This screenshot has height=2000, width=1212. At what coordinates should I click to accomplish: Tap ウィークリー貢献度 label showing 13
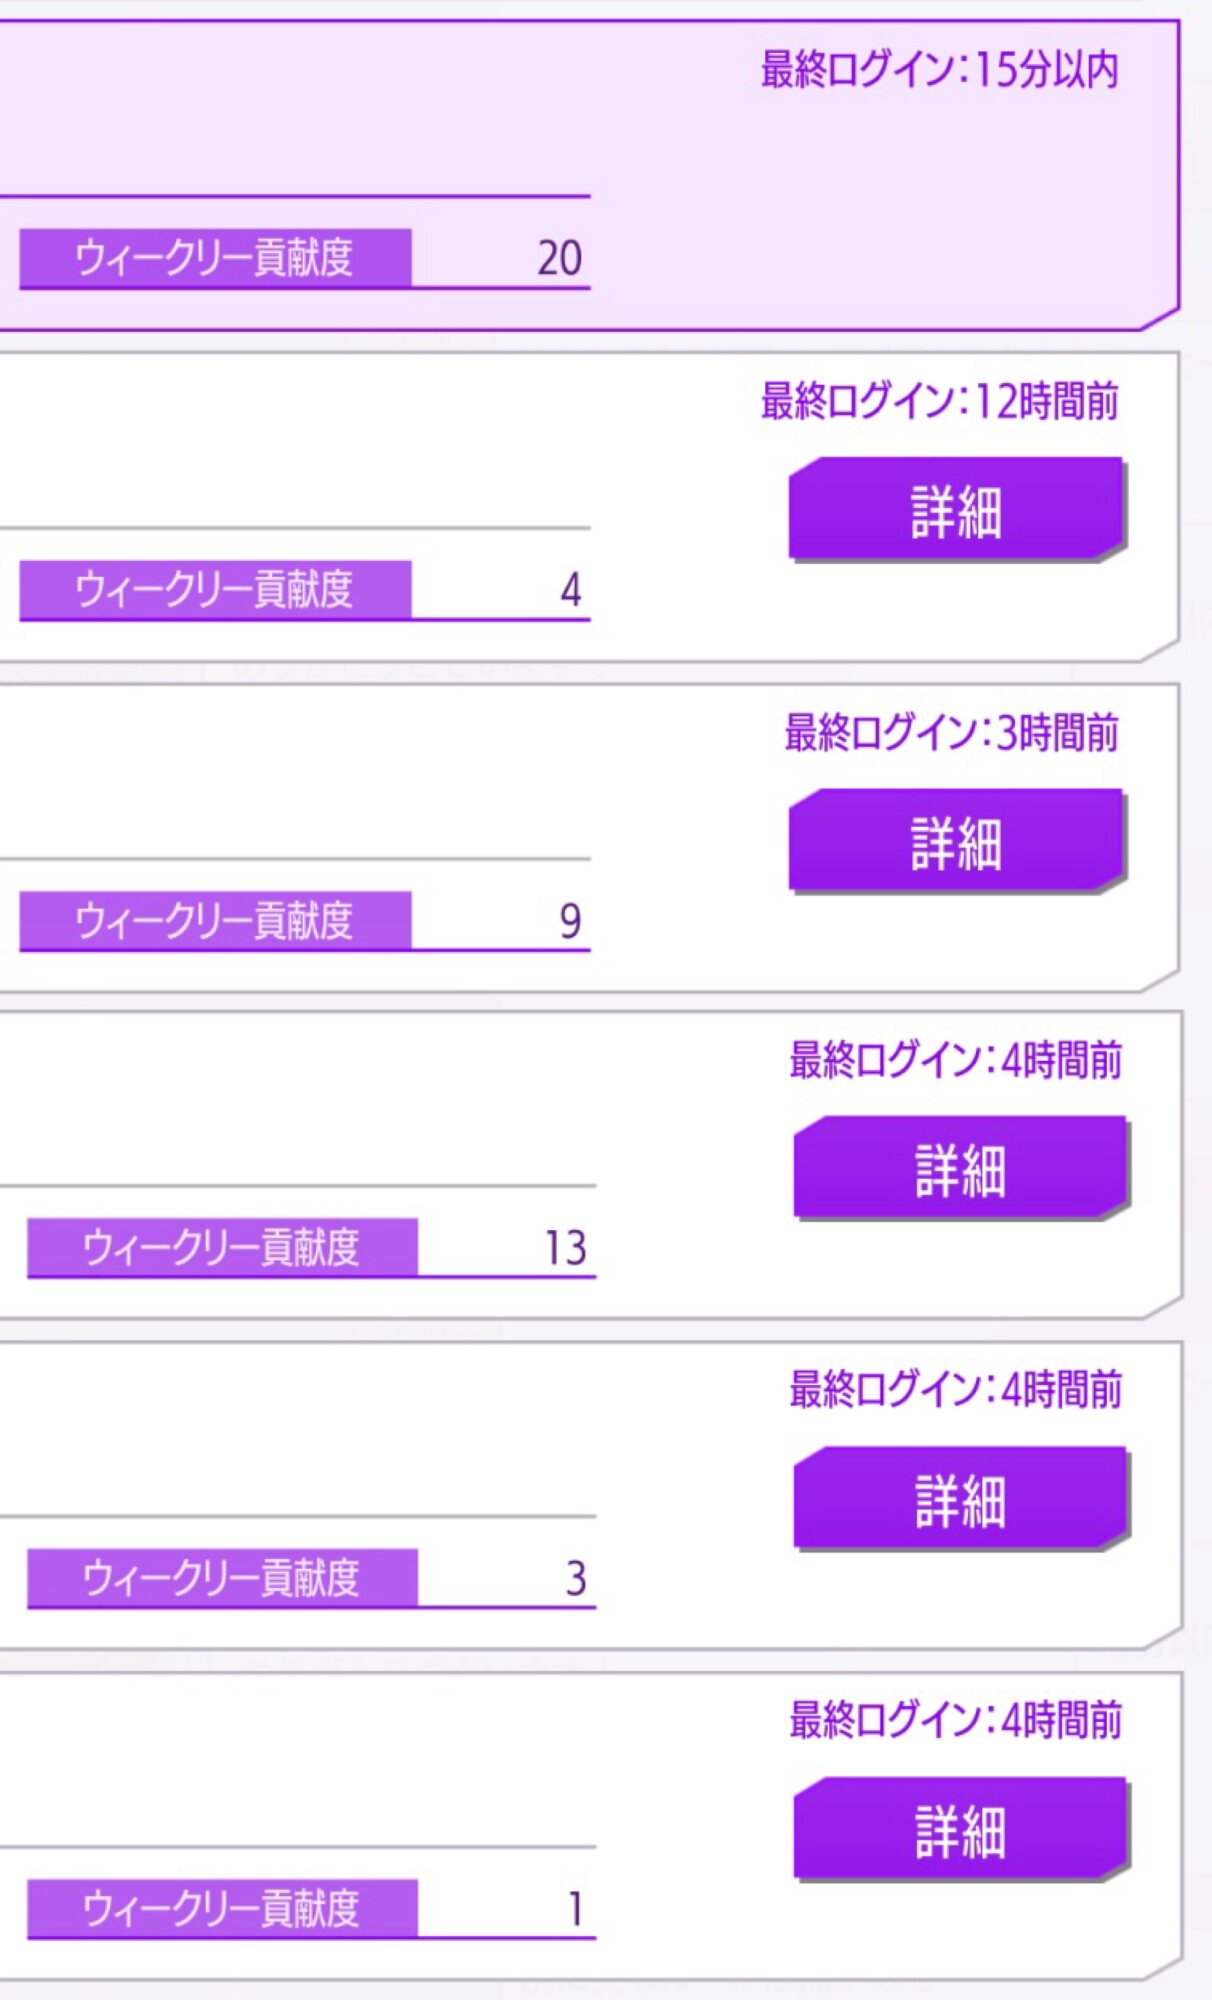tap(221, 1247)
